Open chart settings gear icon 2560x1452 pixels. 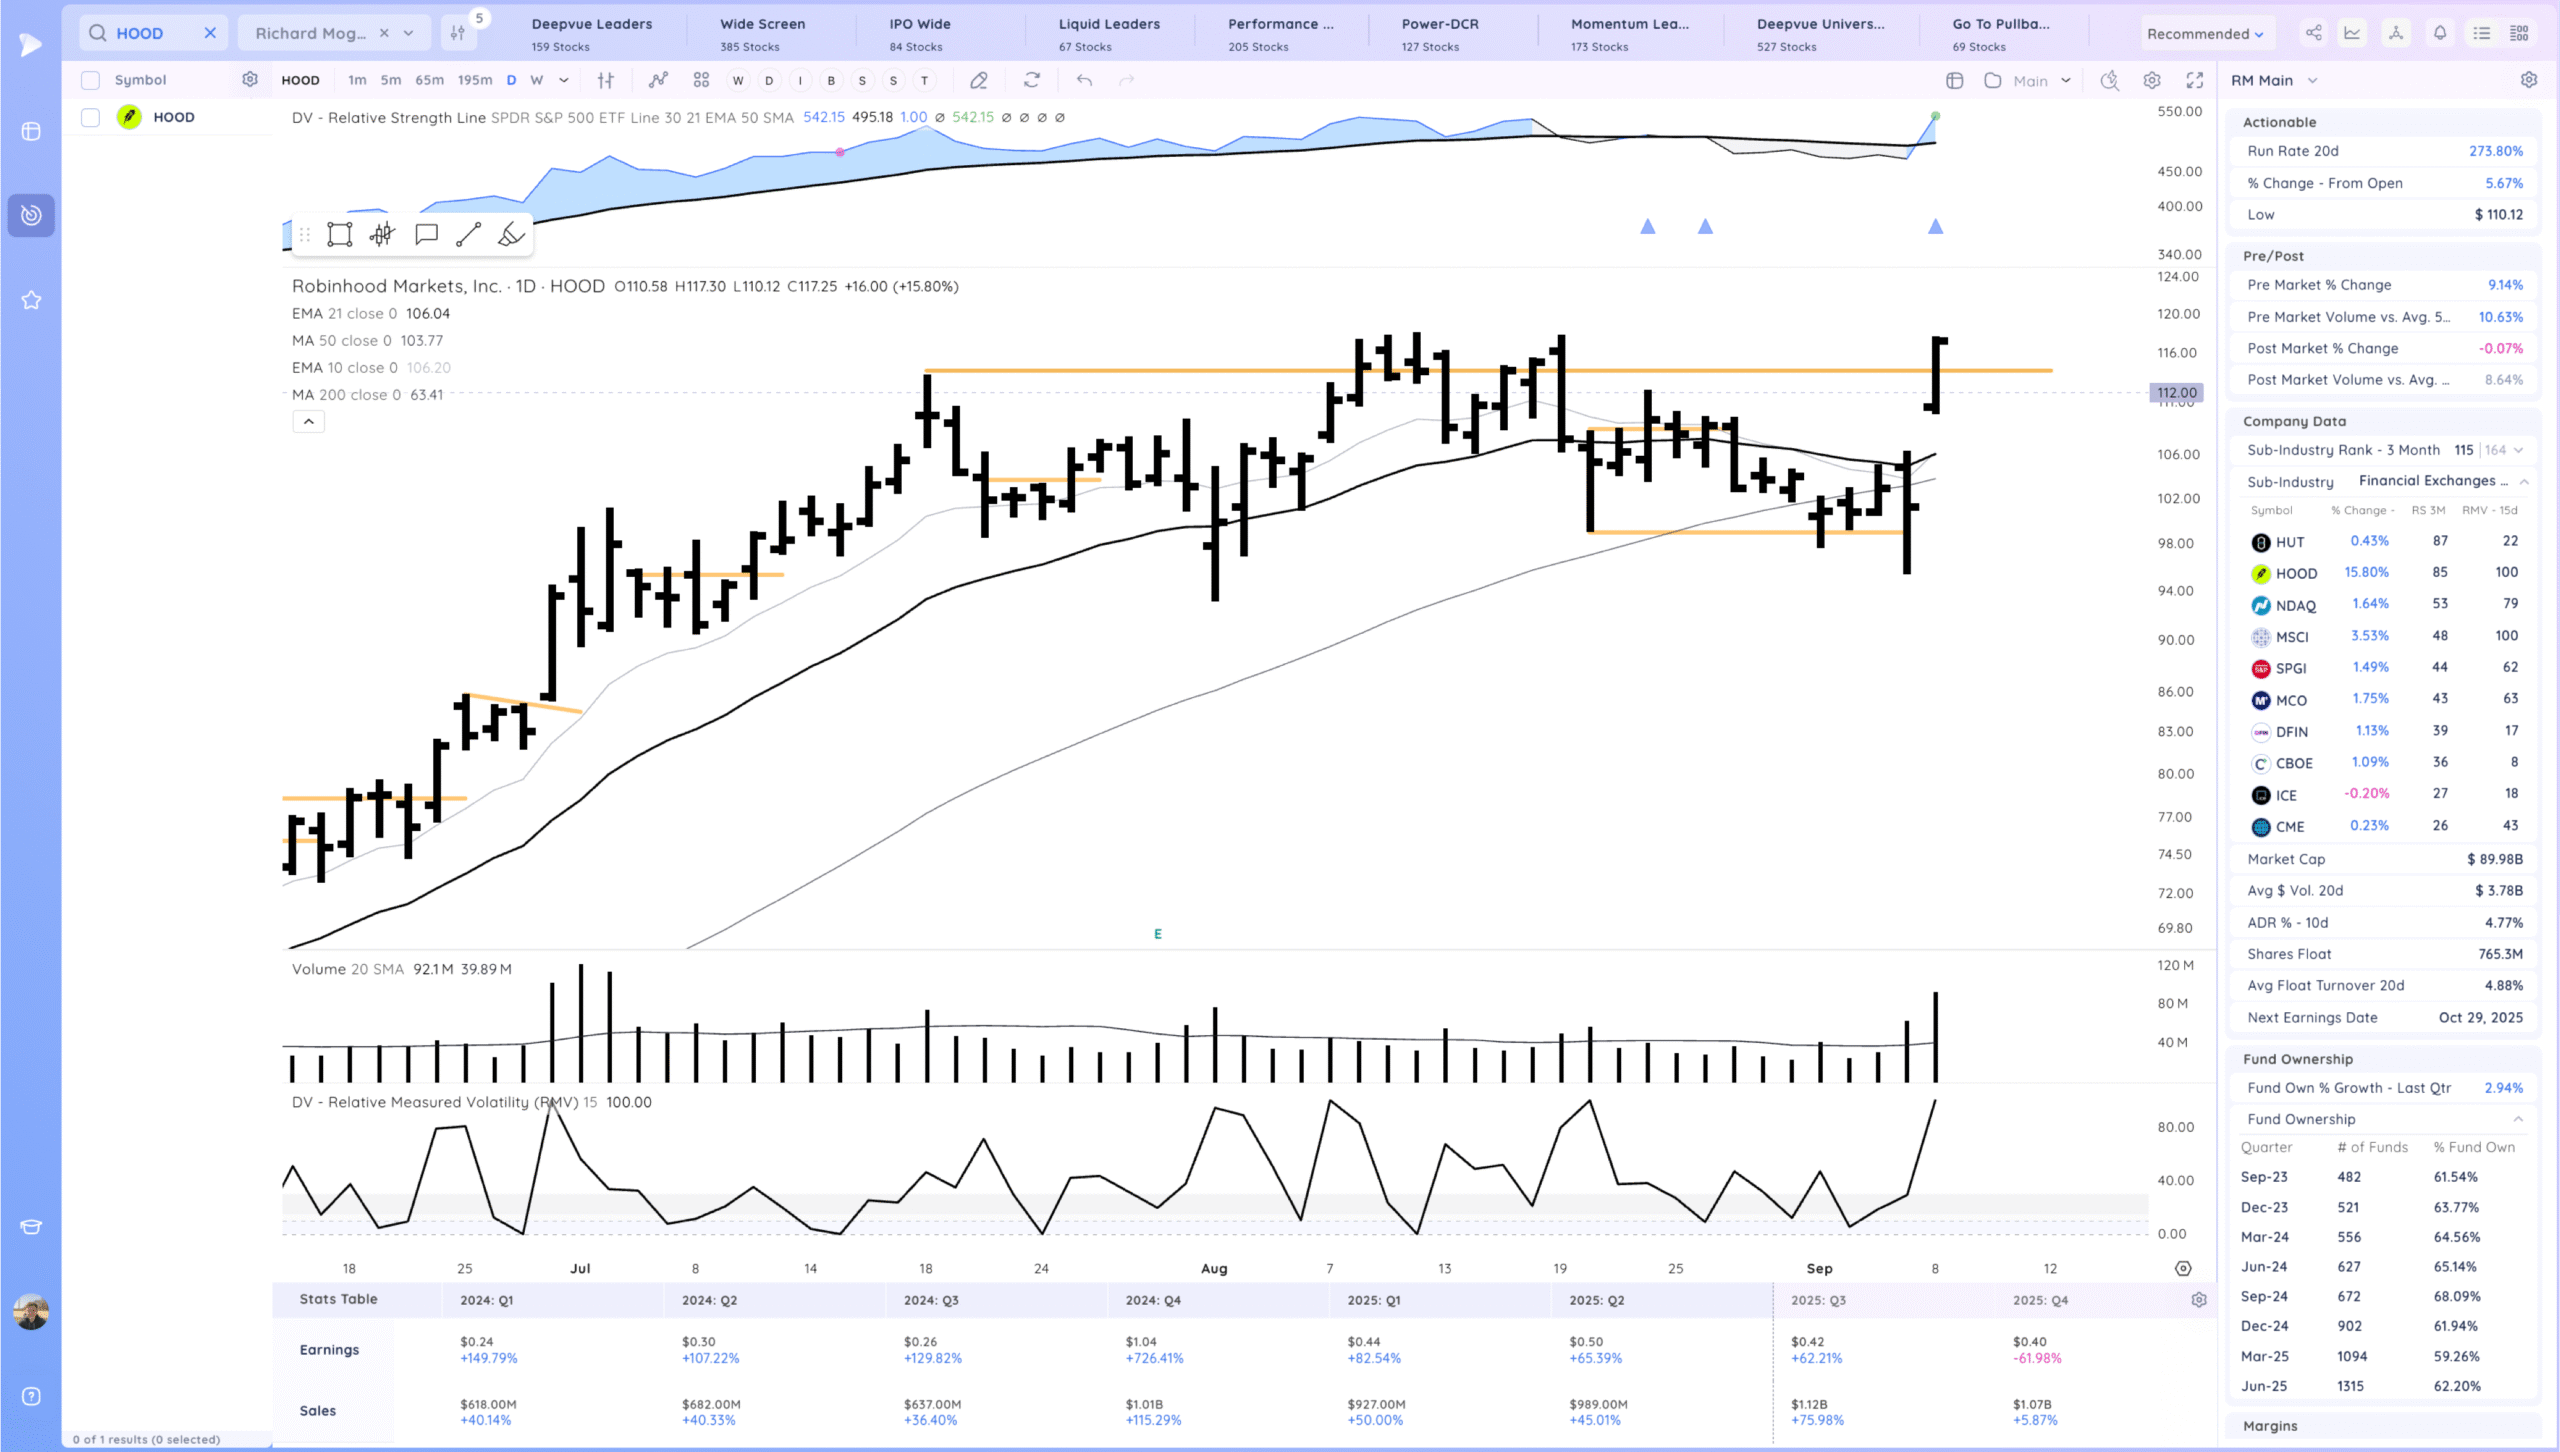point(2152,80)
